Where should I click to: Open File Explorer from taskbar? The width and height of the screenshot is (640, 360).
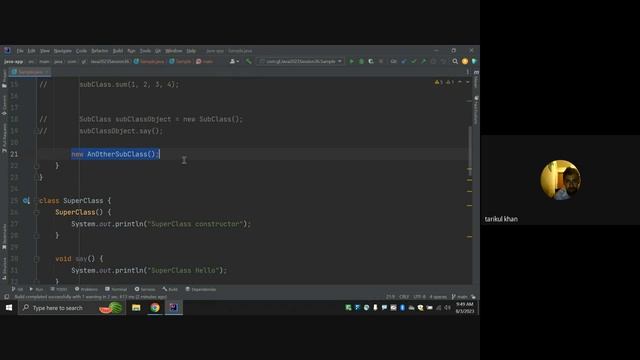click(136, 308)
